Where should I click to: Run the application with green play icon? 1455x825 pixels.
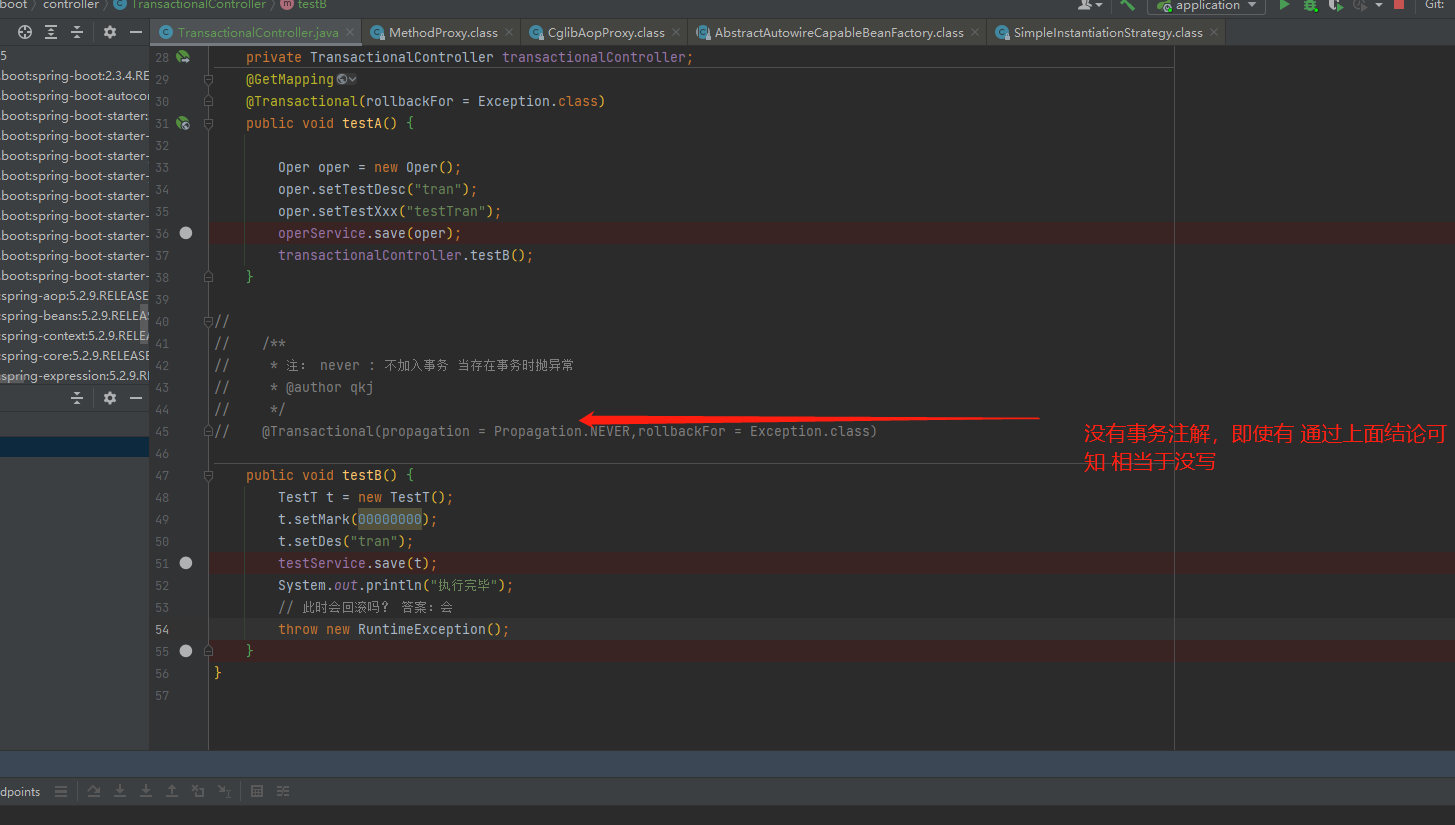click(x=1285, y=5)
